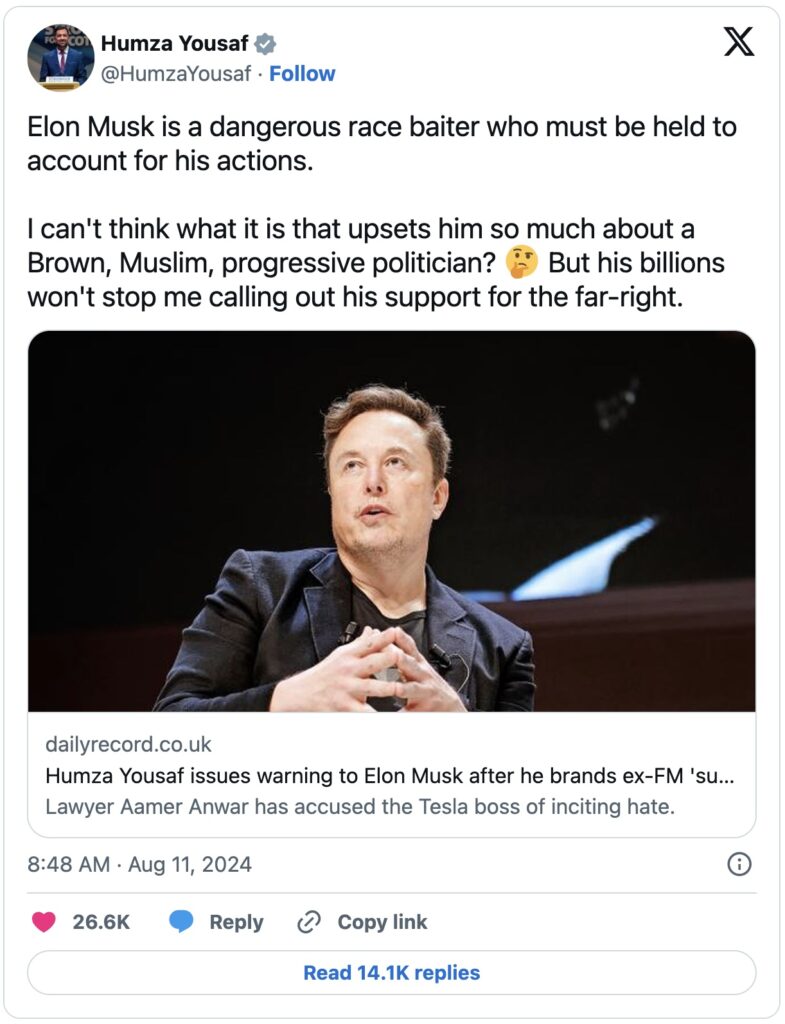Viewport: 785px width, 1024px height.
Task: Open the Elon Musk article image
Action: click(391, 521)
